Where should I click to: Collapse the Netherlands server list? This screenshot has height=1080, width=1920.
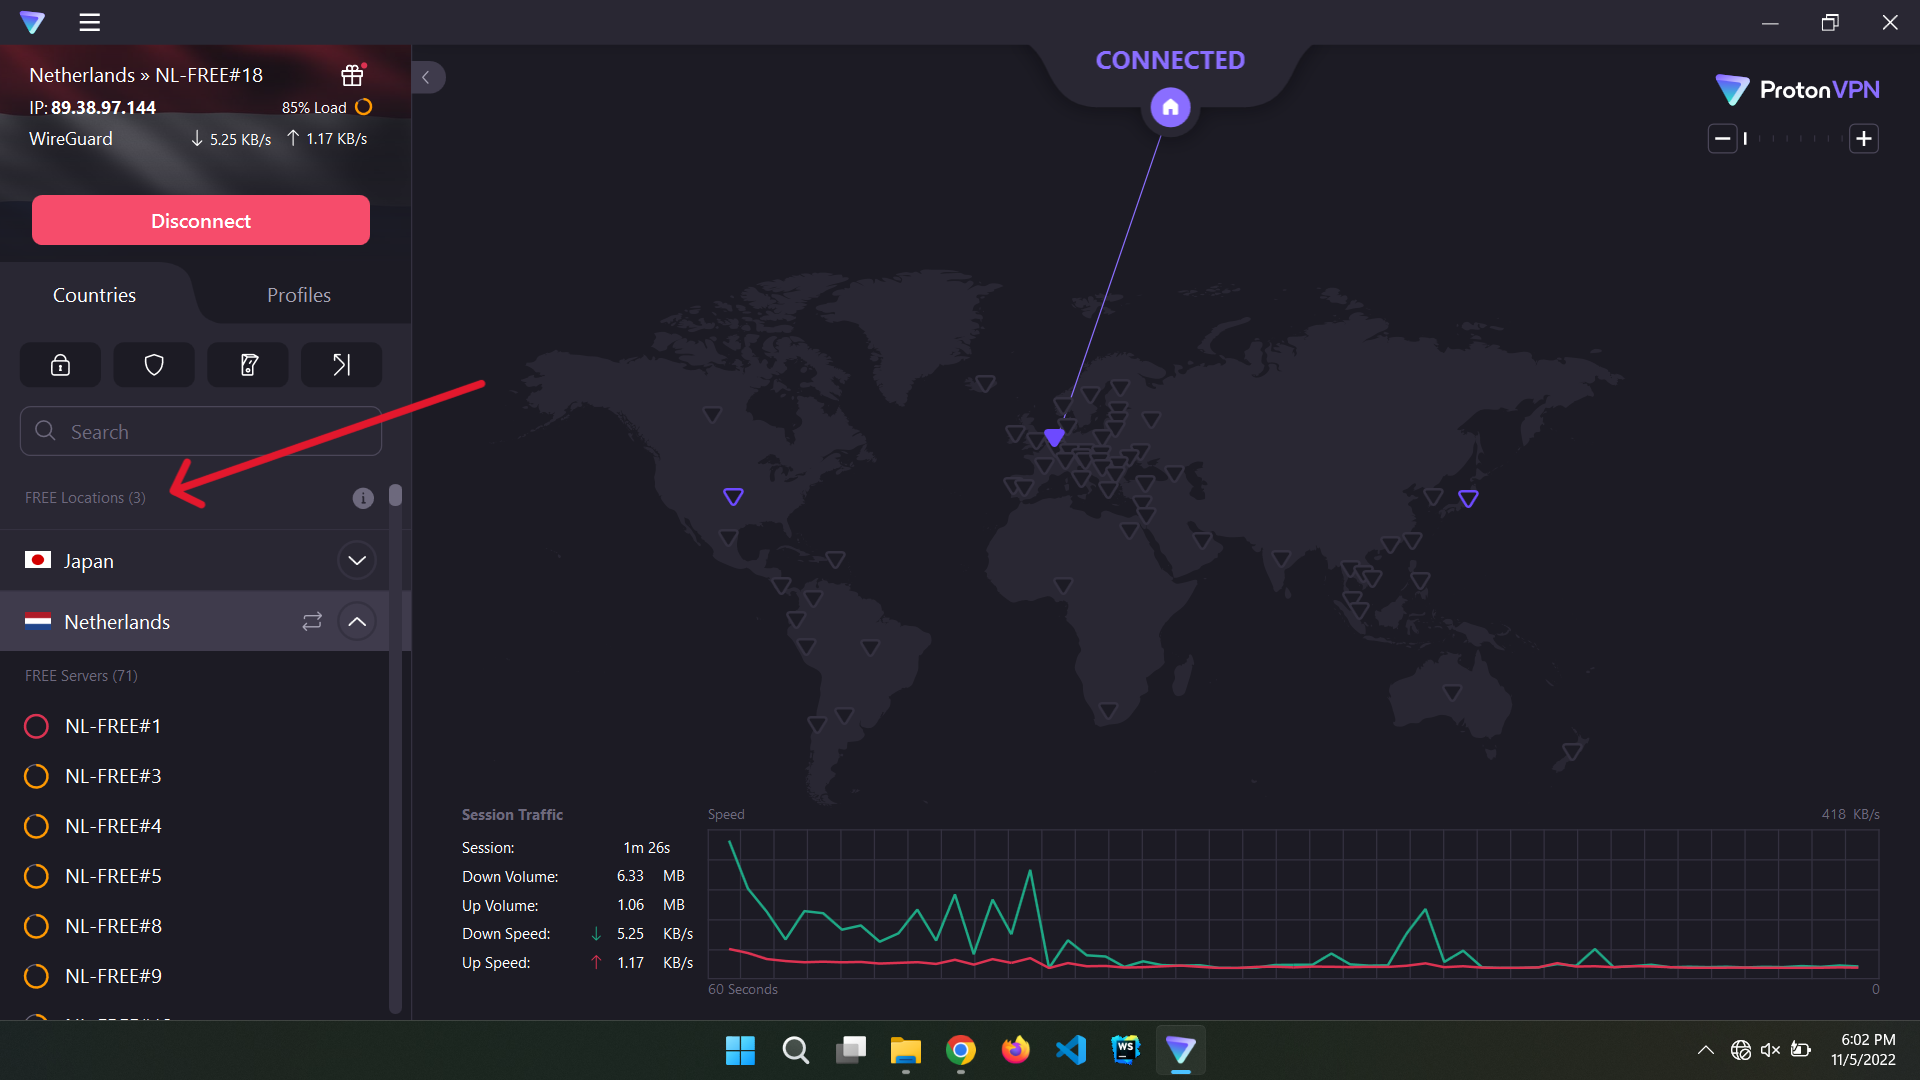coord(357,621)
